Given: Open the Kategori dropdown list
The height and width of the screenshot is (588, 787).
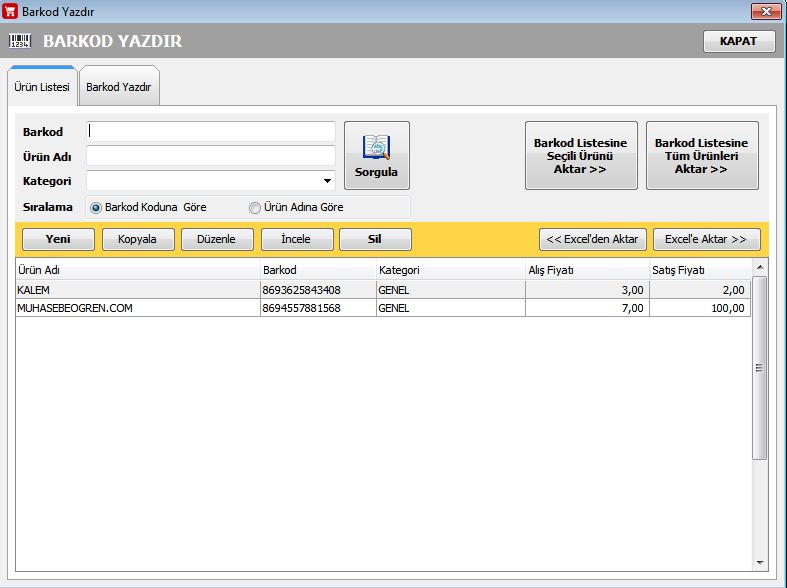Looking at the screenshot, I should point(327,181).
